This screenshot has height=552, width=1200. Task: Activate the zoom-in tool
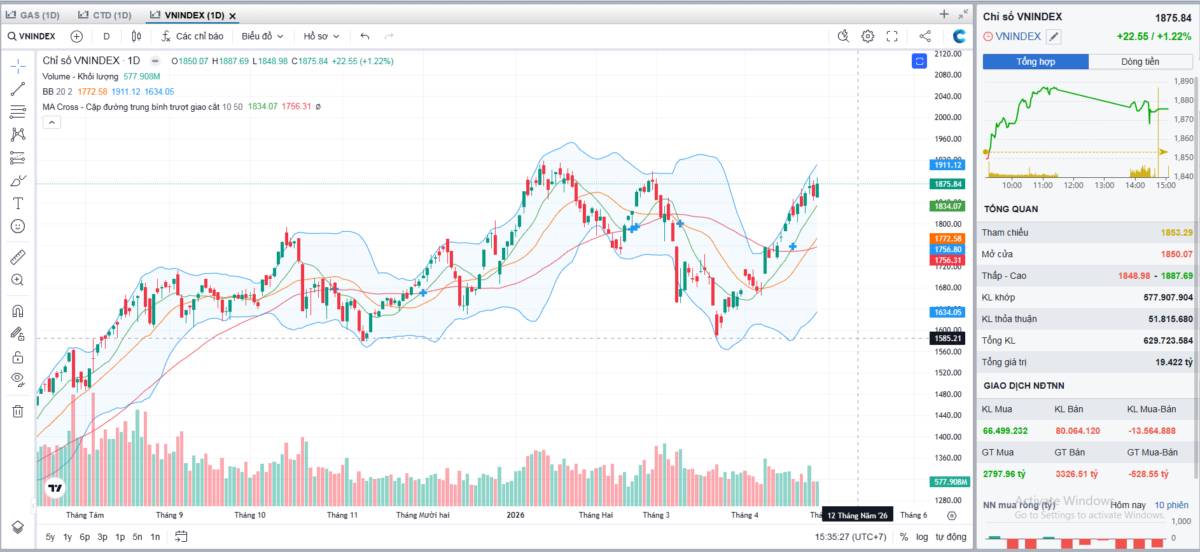click(18, 280)
